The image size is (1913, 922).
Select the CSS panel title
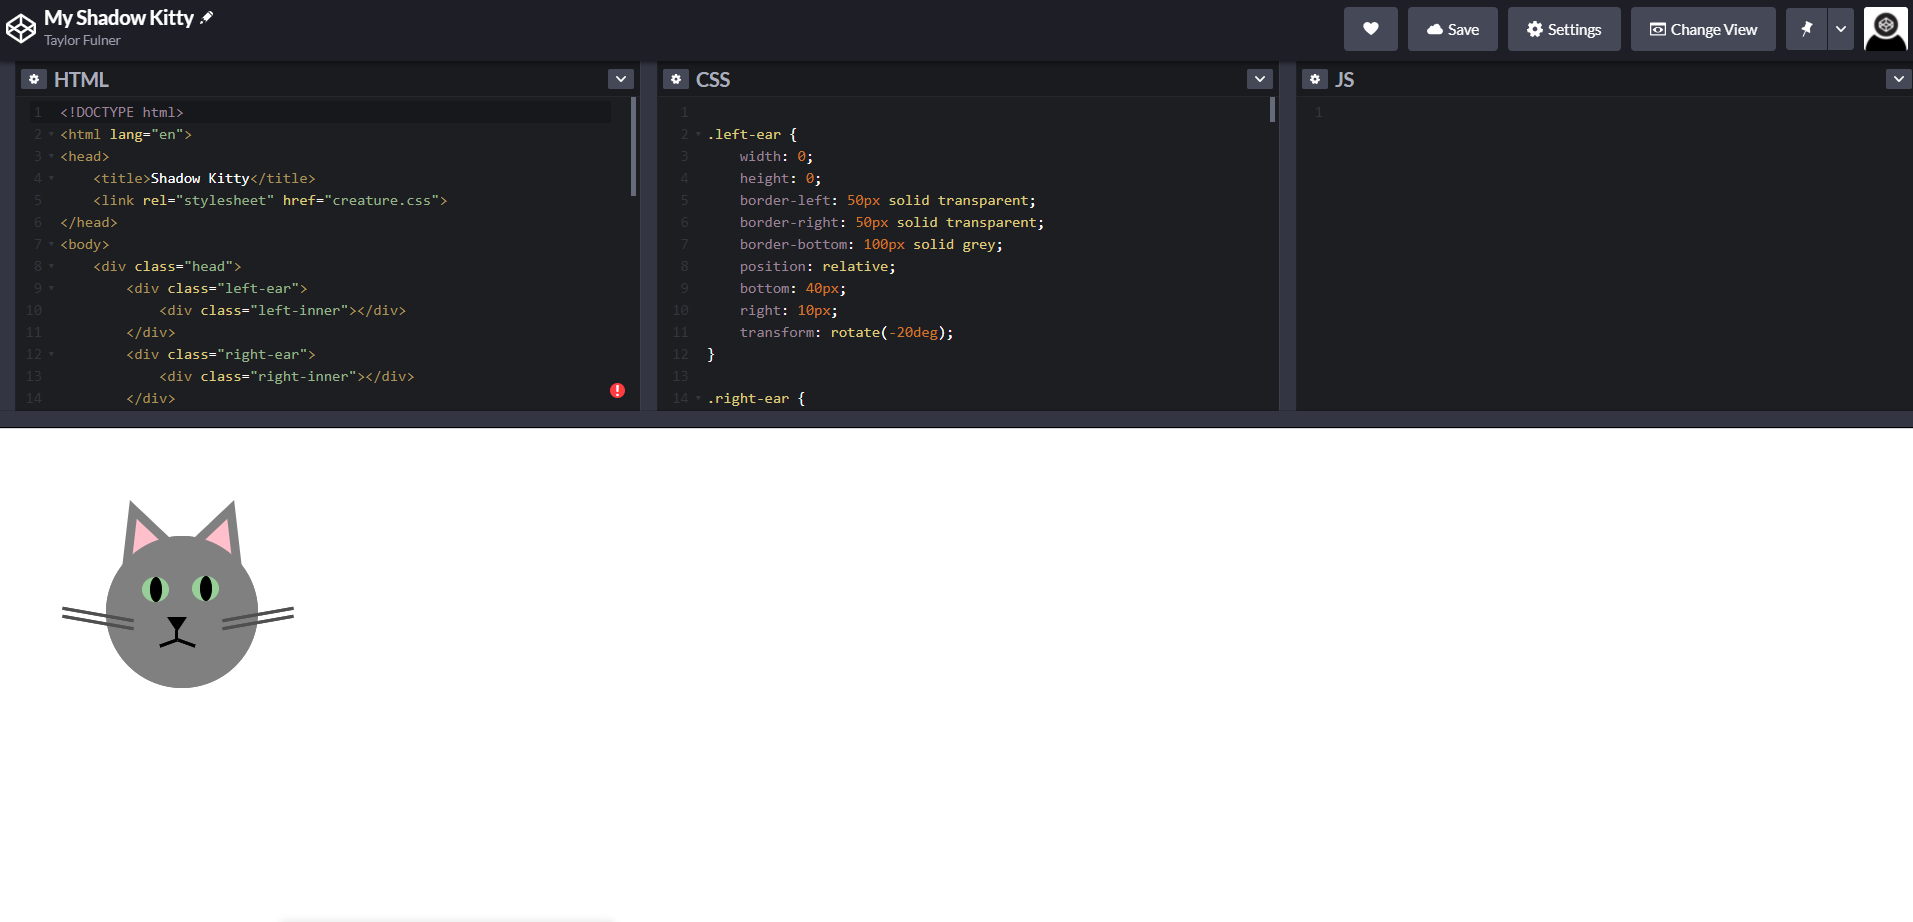click(713, 79)
